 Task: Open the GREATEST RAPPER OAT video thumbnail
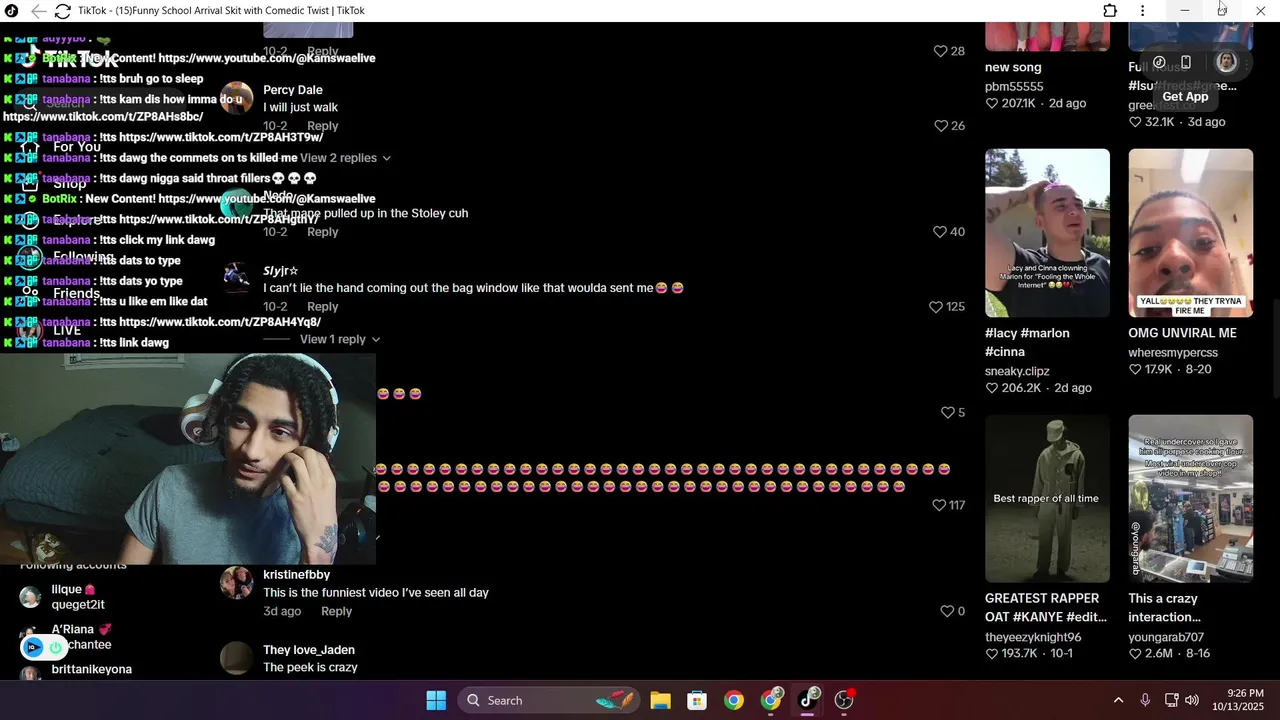coord(1047,498)
